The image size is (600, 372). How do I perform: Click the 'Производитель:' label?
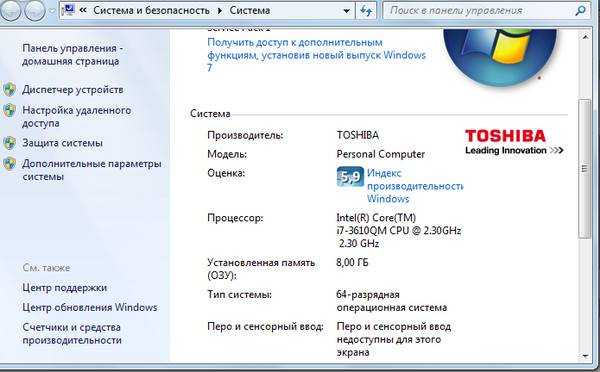coord(245,135)
